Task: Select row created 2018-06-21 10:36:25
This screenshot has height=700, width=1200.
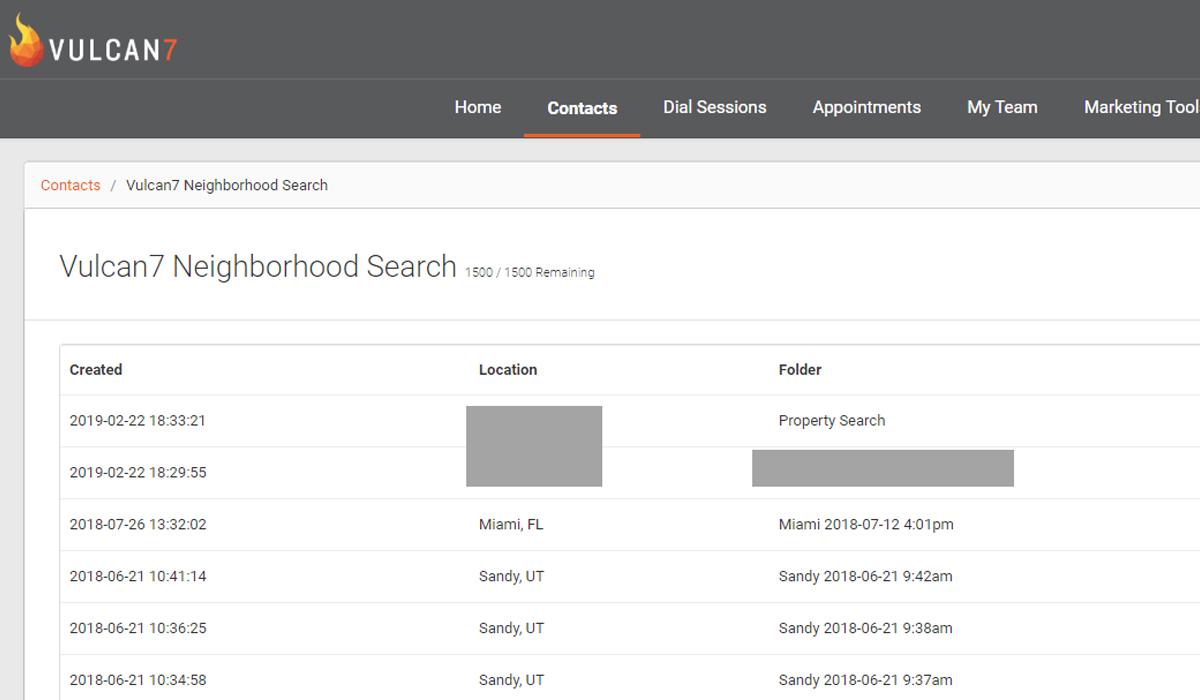Action: [x=630, y=629]
